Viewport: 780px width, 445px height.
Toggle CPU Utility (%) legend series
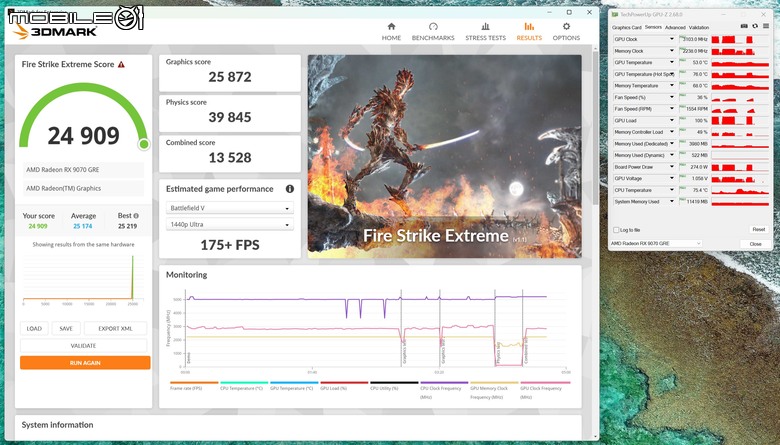click(x=393, y=386)
